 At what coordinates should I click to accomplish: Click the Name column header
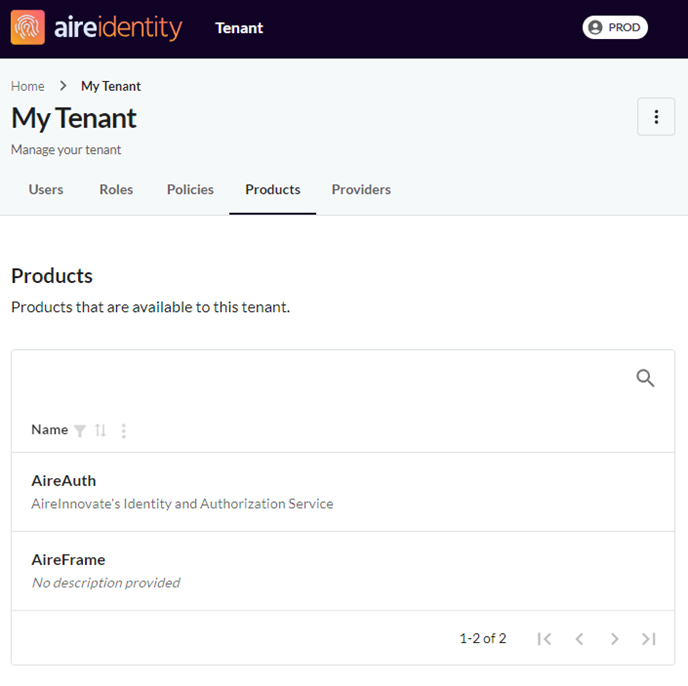pyautogui.click(x=50, y=430)
